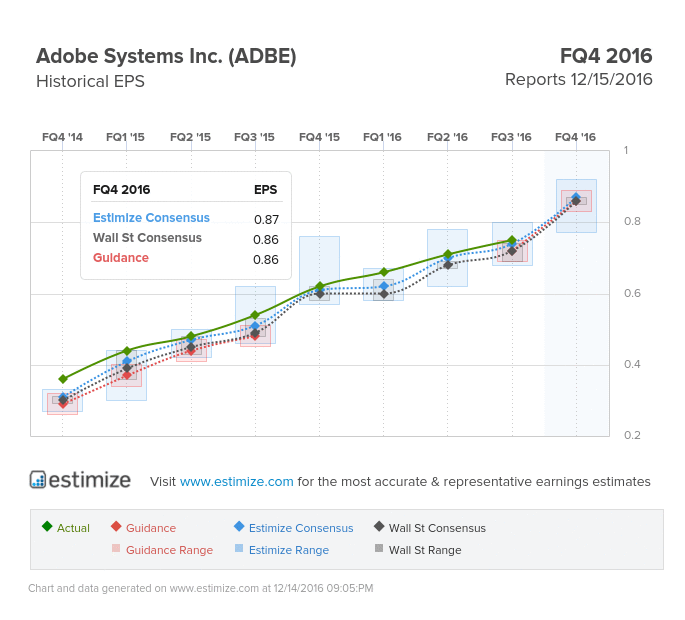
Task: Toggle the Actual legend label
Action: 73,528
